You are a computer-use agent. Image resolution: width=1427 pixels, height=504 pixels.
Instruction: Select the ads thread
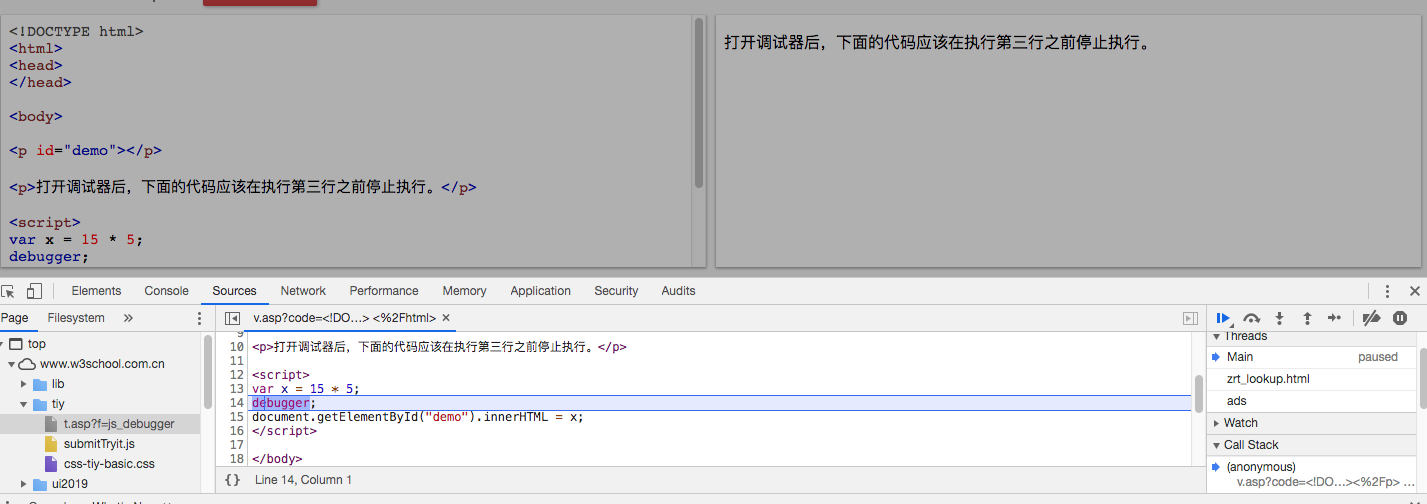1312,401
